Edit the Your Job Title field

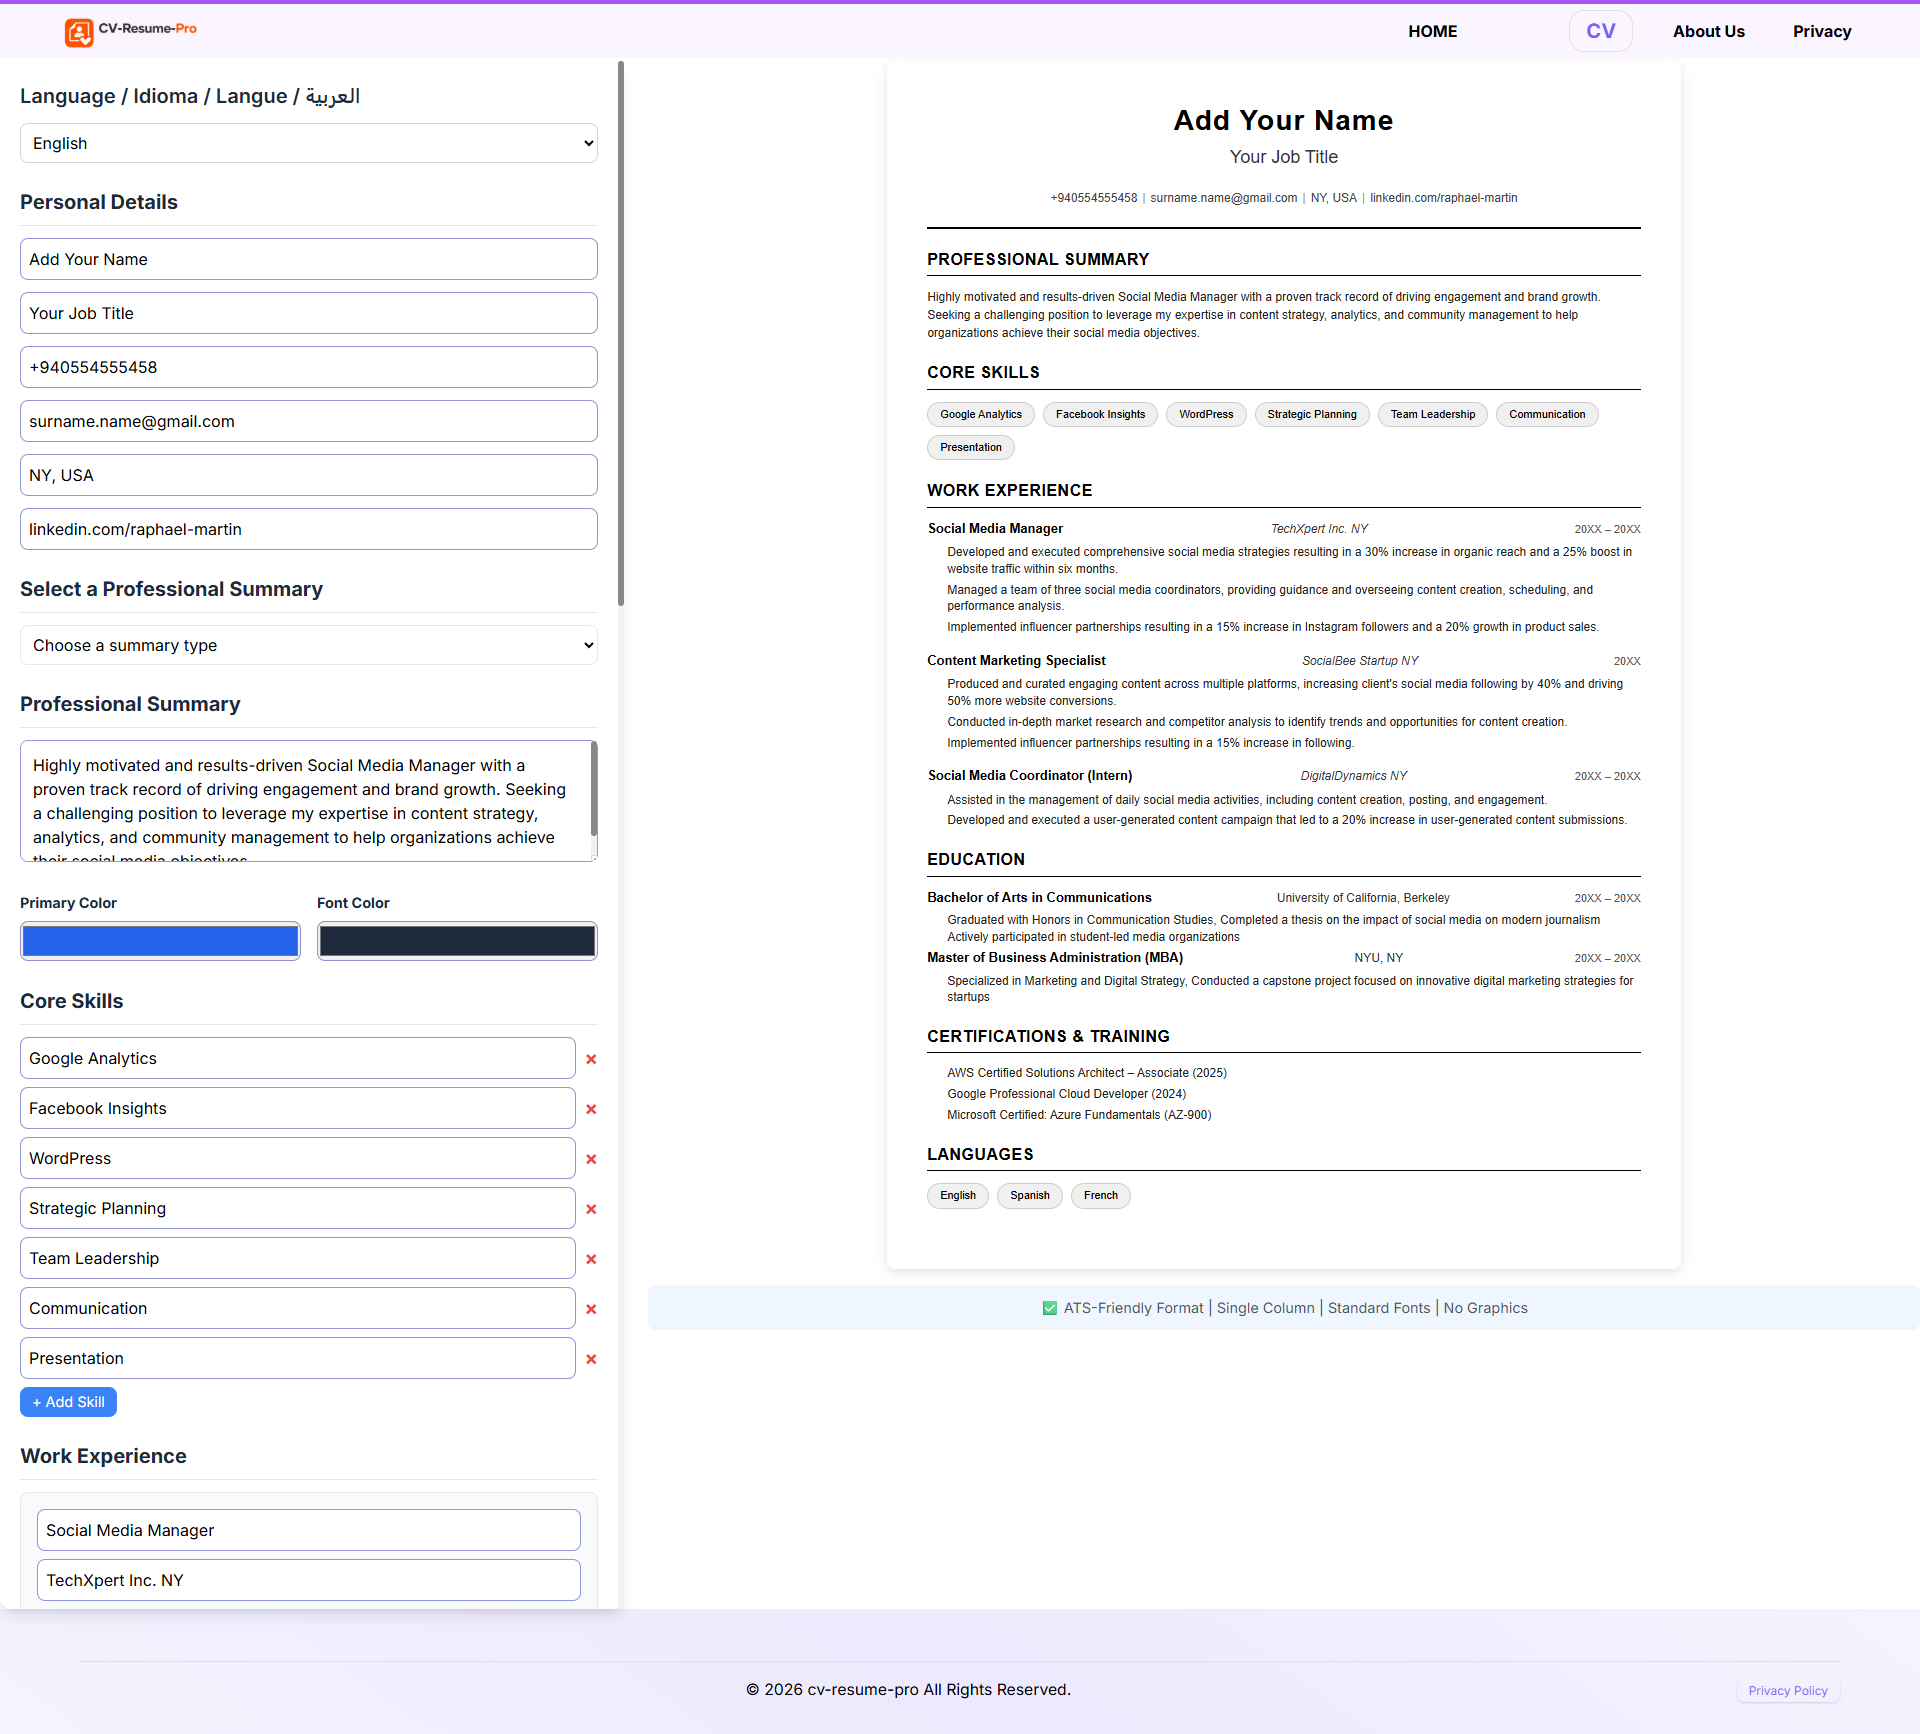tap(309, 313)
